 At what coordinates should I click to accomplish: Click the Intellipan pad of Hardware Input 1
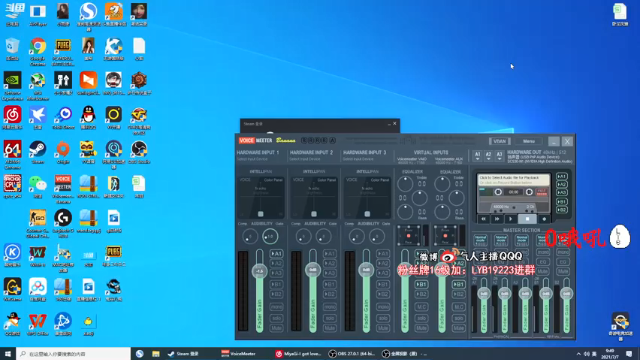tap(260, 198)
